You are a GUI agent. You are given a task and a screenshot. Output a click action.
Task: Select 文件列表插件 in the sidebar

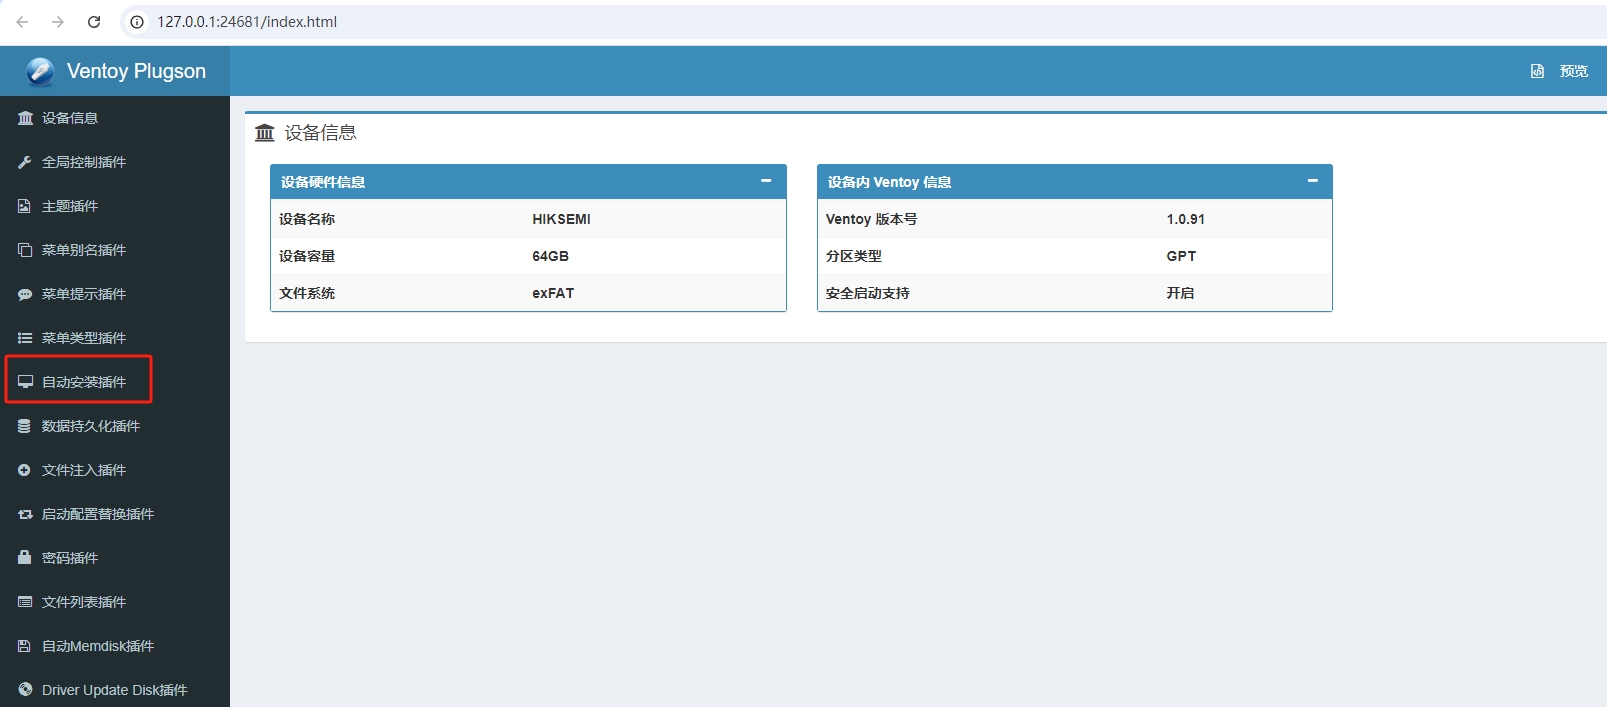coord(83,602)
